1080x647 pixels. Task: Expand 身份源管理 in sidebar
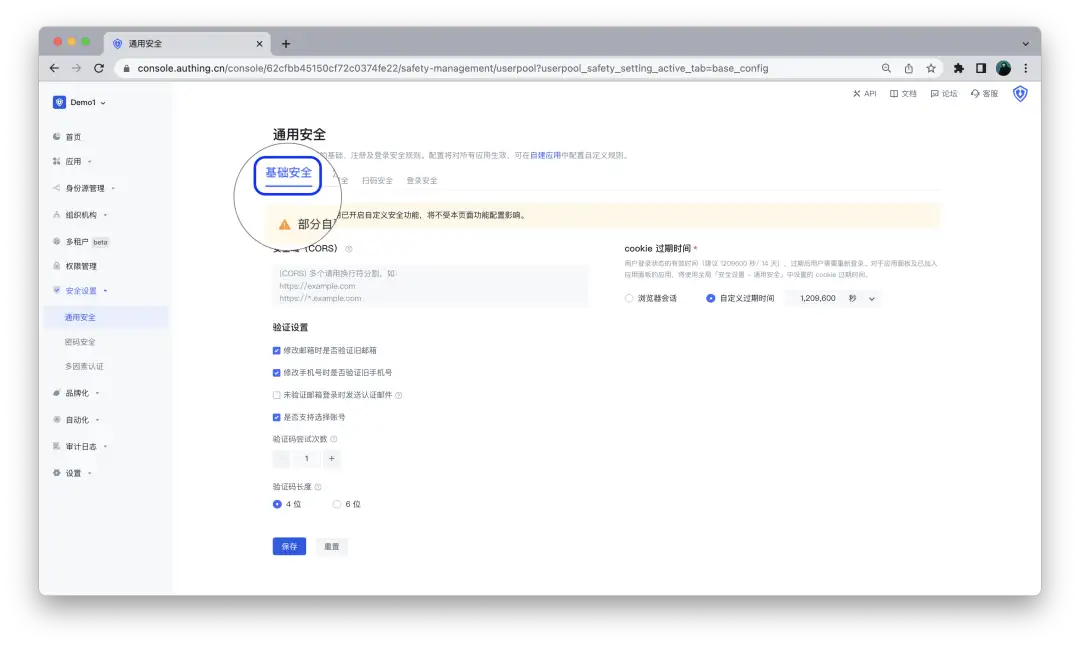(85, 188)
